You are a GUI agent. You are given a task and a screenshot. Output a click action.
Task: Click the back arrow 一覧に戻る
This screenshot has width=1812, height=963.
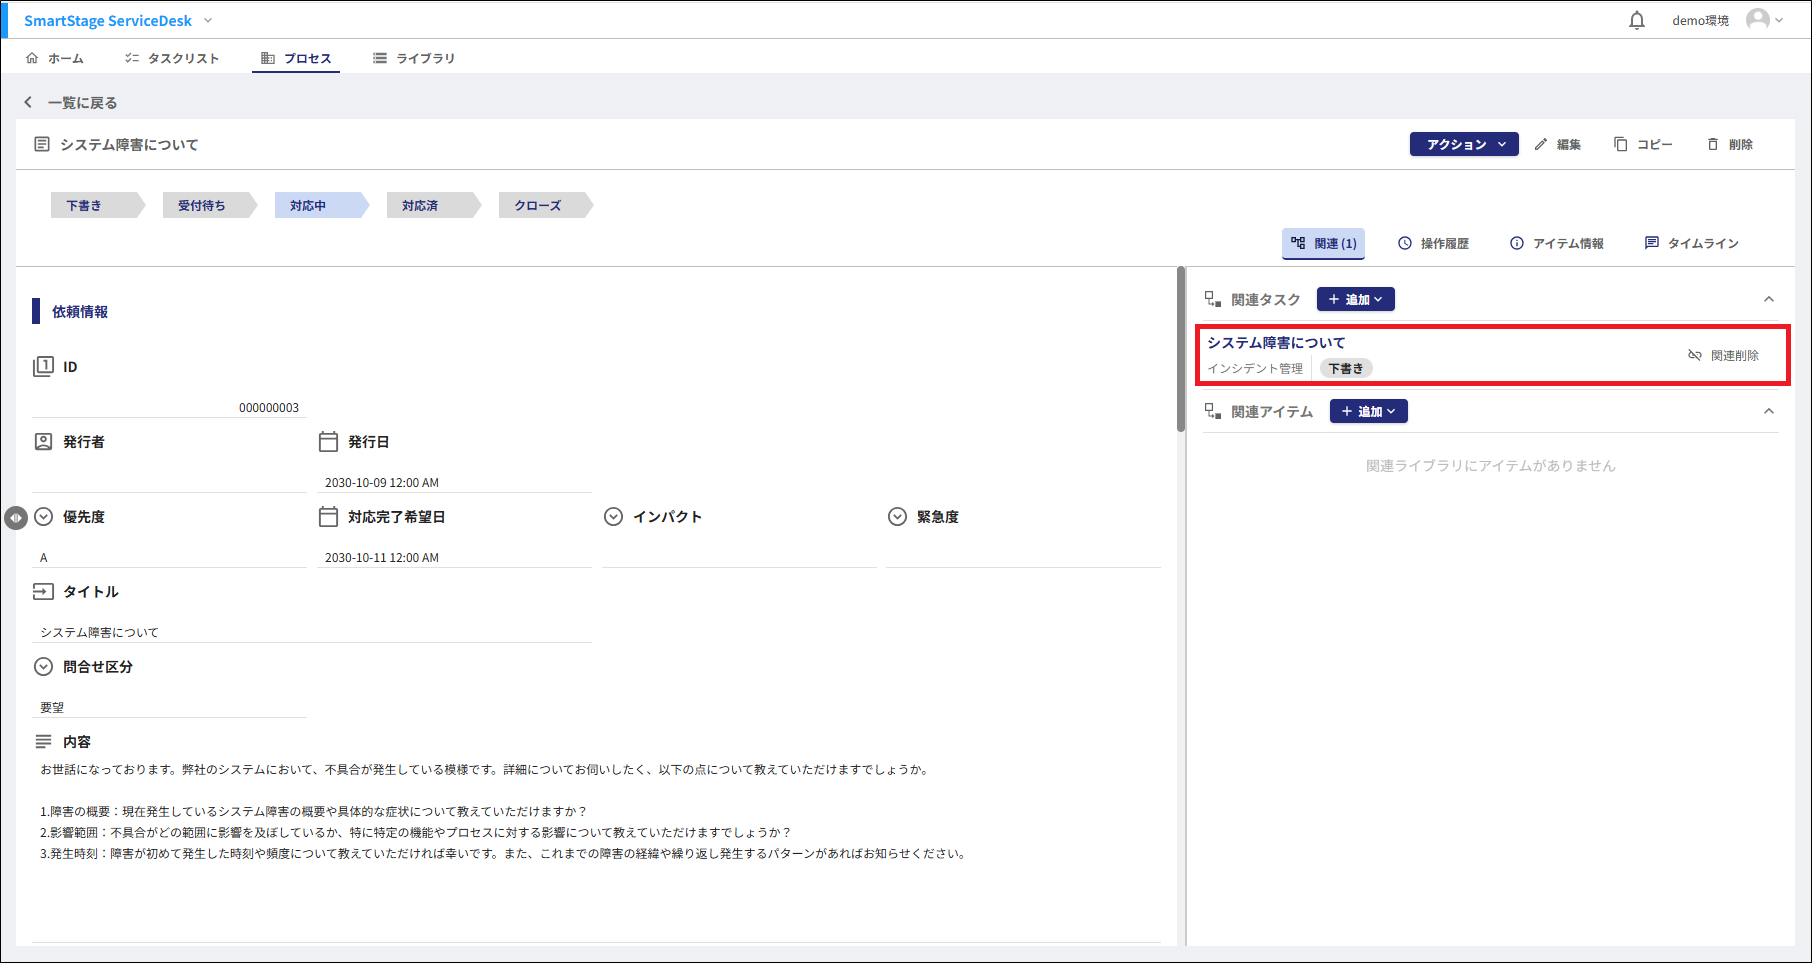pyautogui.click(x=29, y=103)
